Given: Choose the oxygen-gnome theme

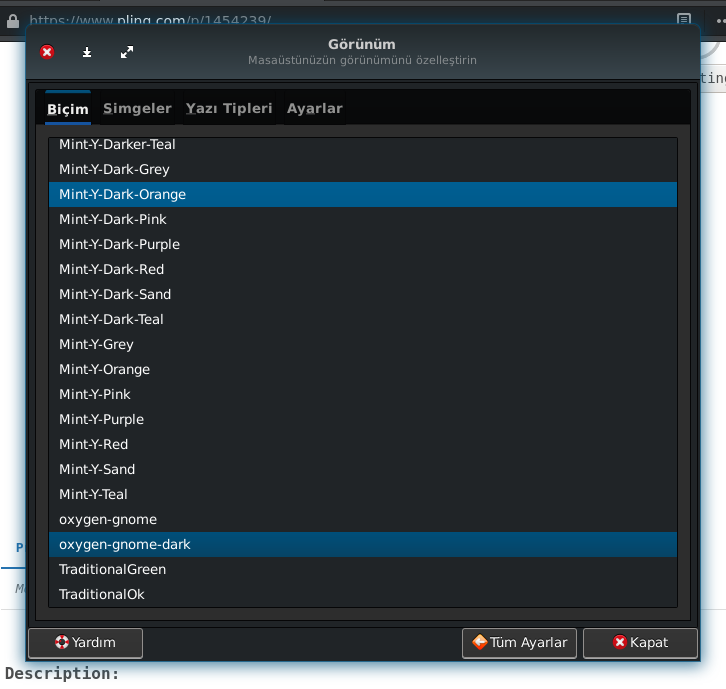Looking at the screenshot, I should [x=363, y=520].
